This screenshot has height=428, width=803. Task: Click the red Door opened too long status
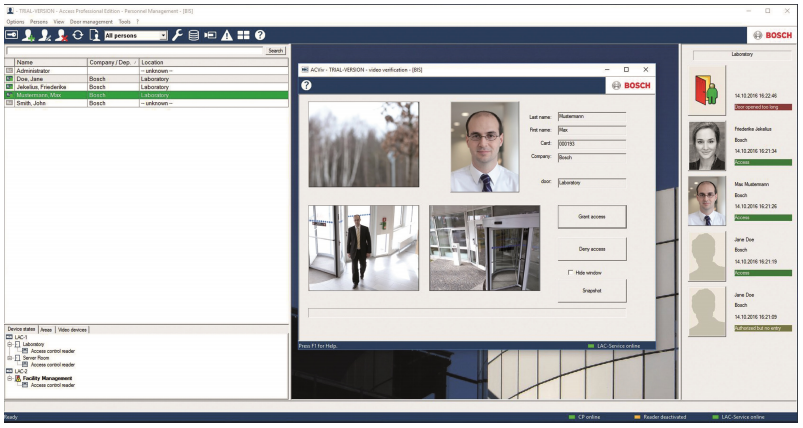pyautogui.click(x=763, y=107)
